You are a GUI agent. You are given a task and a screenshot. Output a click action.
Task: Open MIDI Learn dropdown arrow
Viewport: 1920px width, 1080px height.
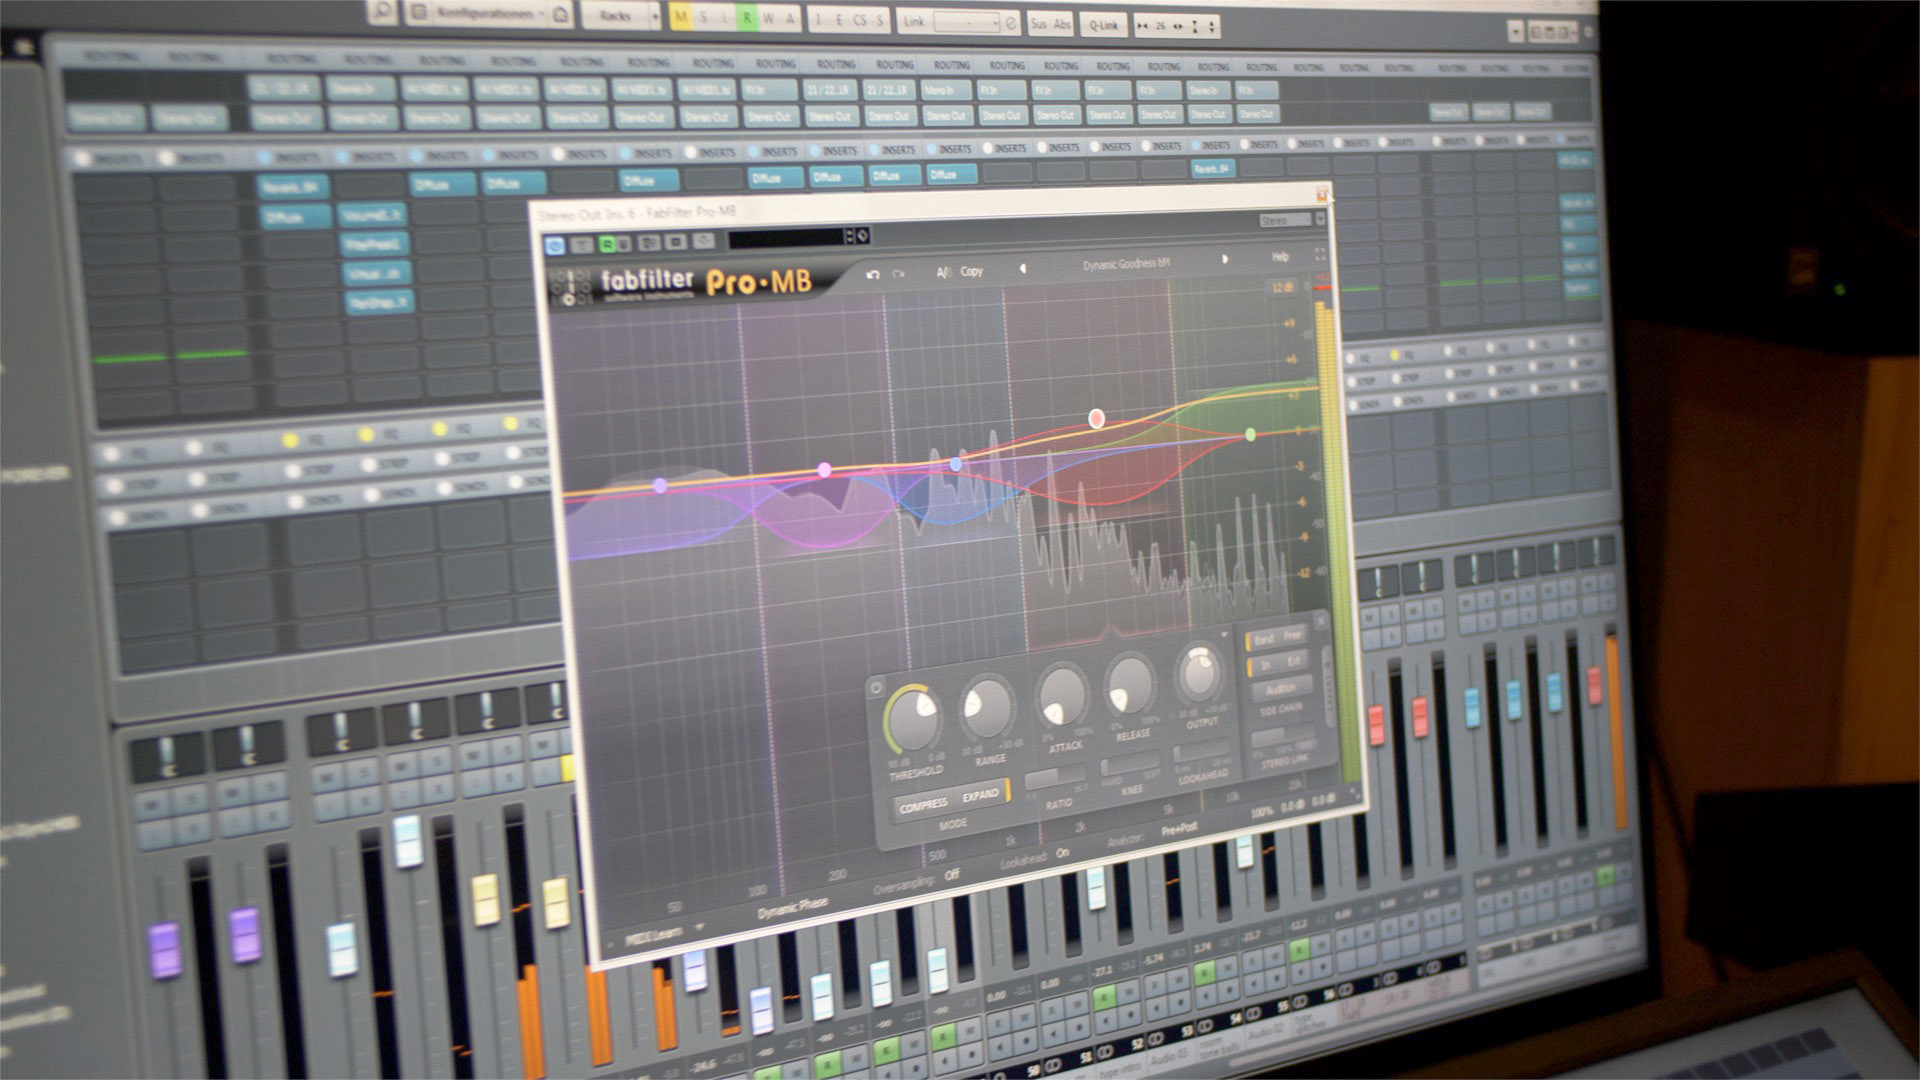click(699, 928)
